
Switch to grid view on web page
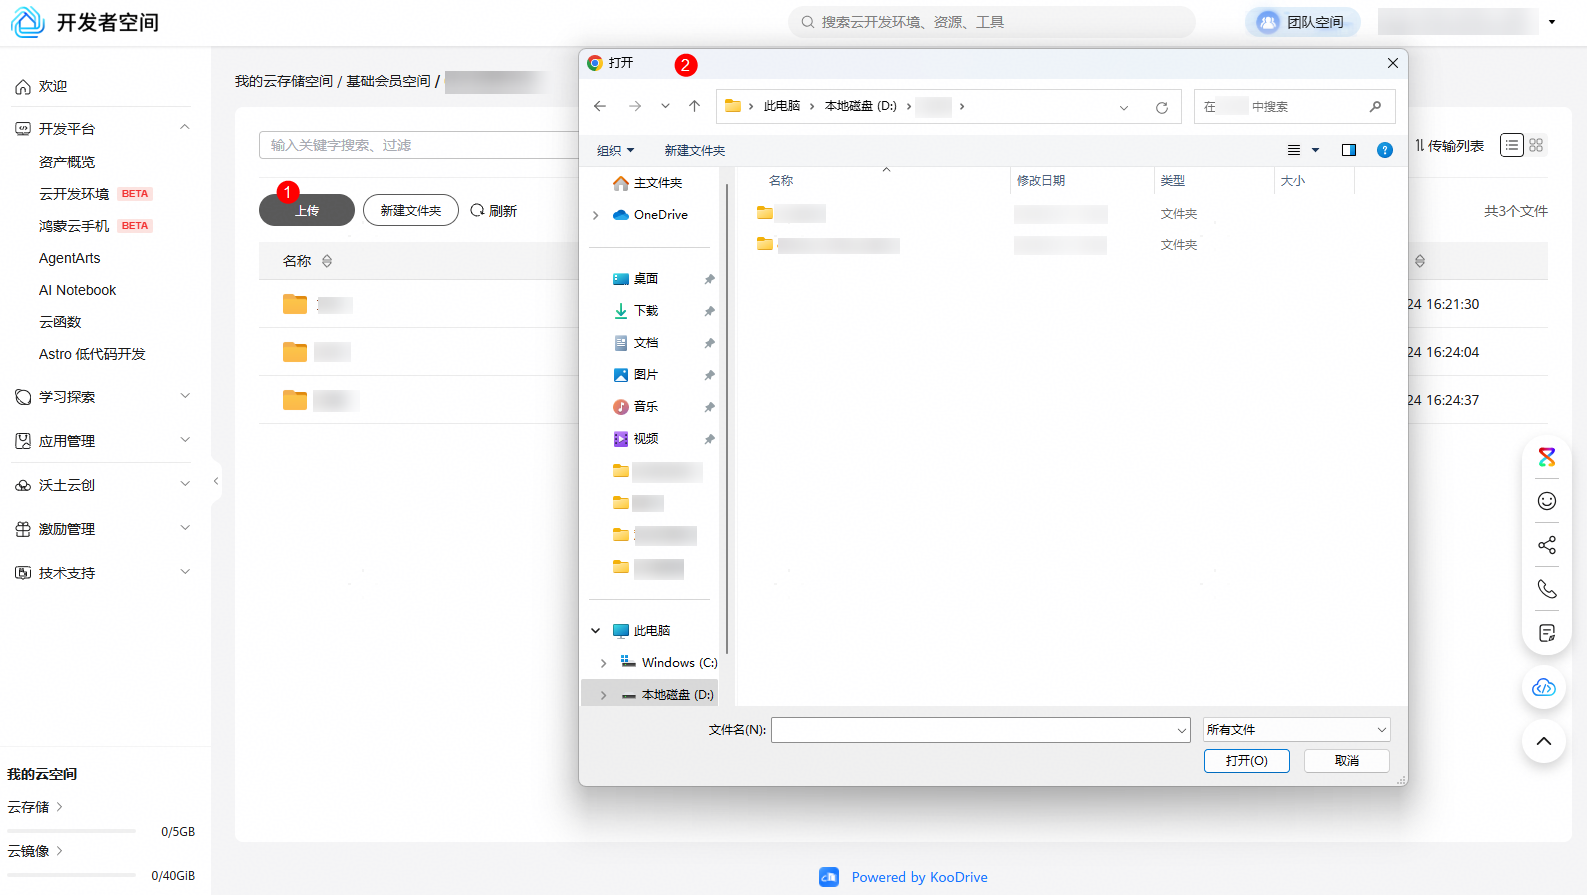tap(1537, 145)
